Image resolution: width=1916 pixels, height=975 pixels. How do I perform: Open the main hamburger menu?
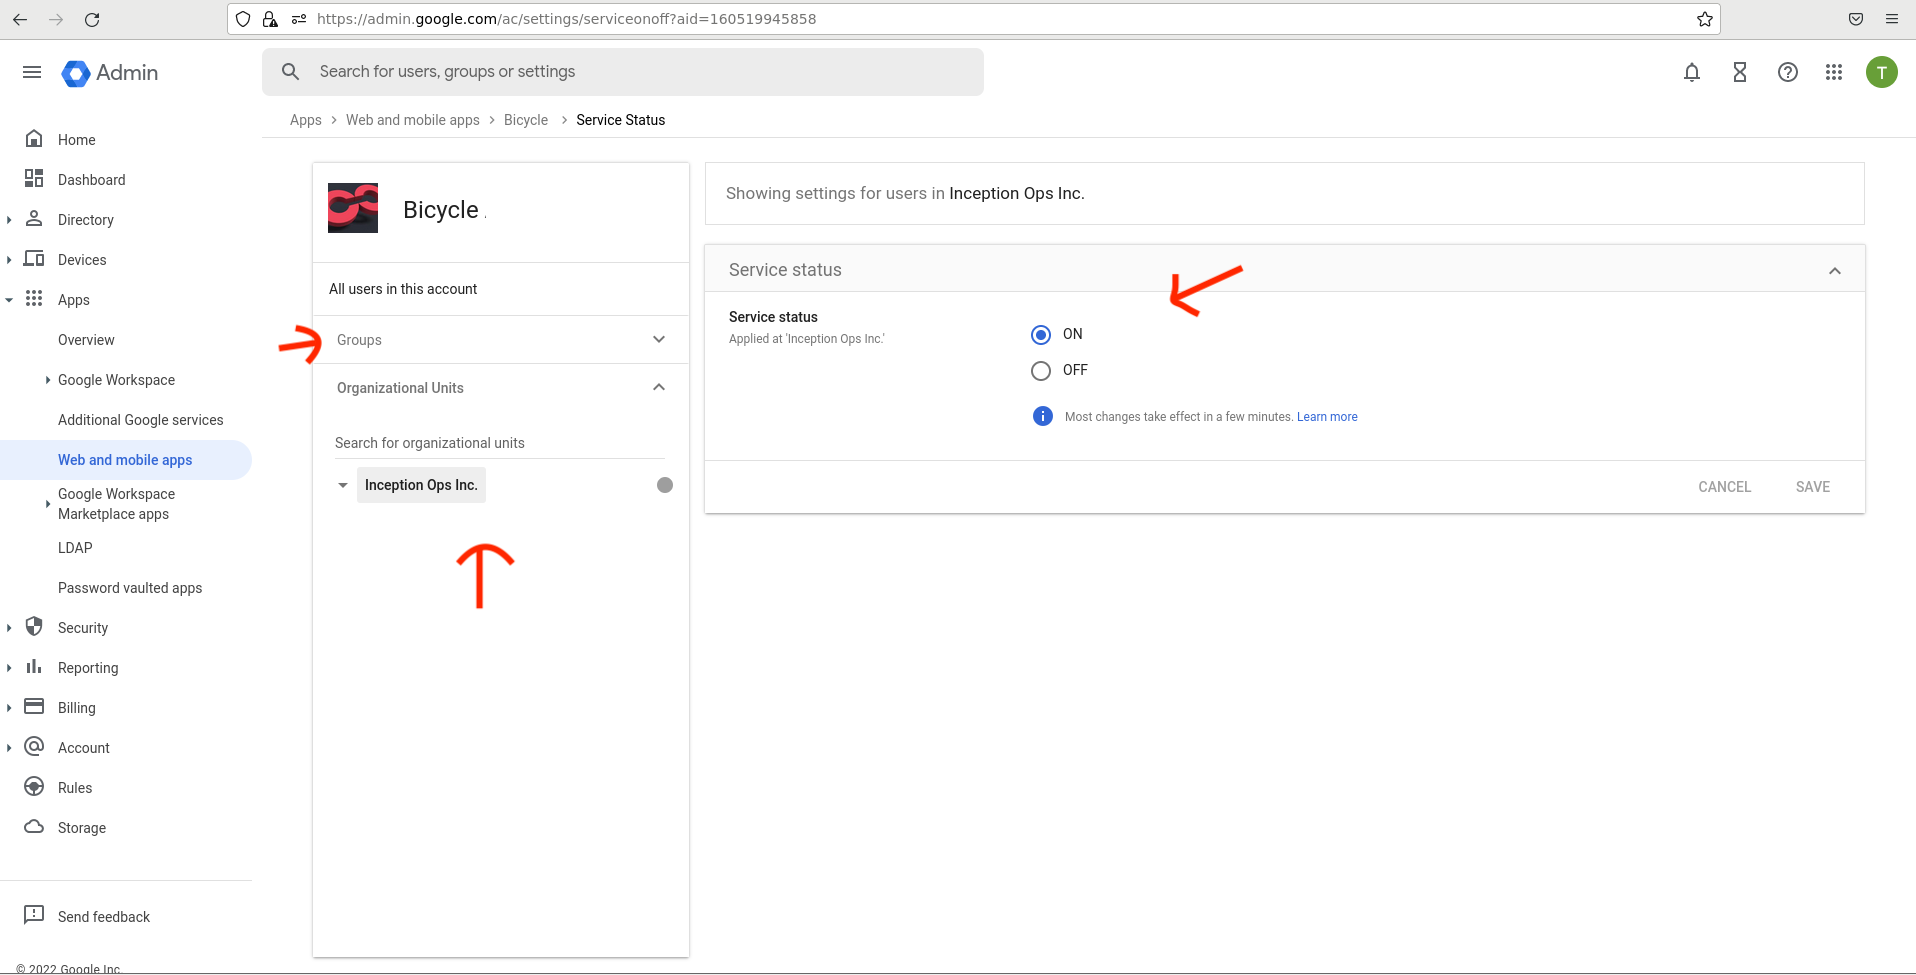click(32, 72)
